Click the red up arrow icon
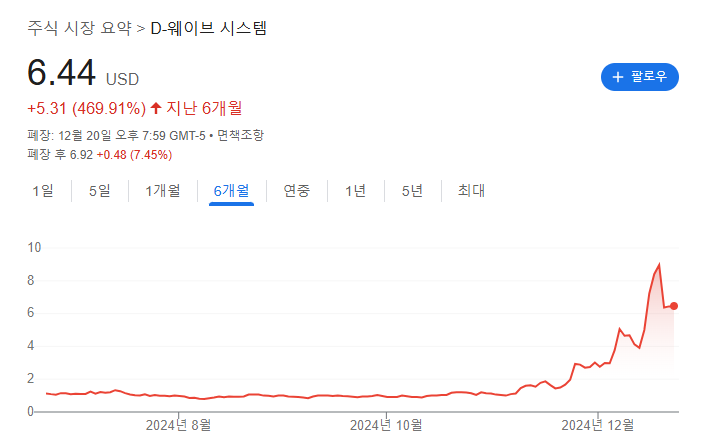This screenshot has height=439, width=716. coord(156,108)
